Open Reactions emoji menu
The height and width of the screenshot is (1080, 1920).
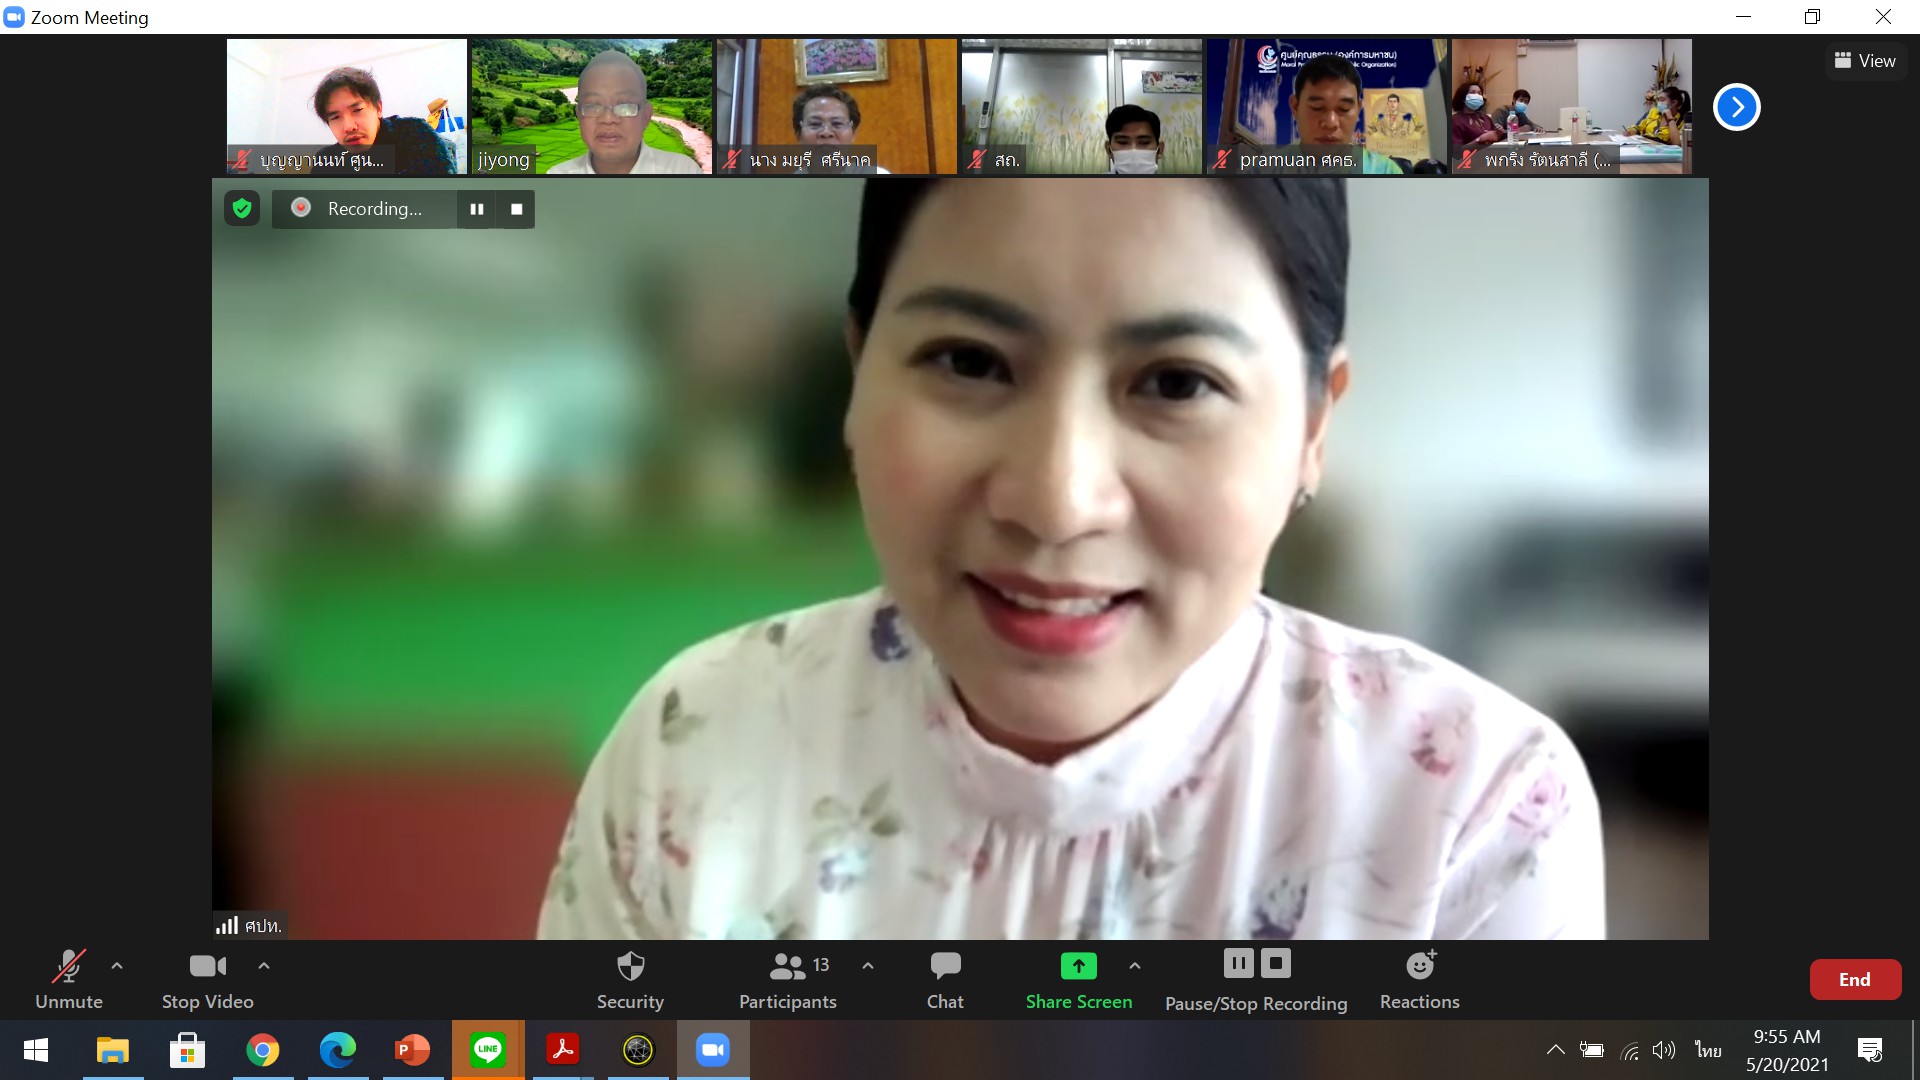coord(1420,980)
